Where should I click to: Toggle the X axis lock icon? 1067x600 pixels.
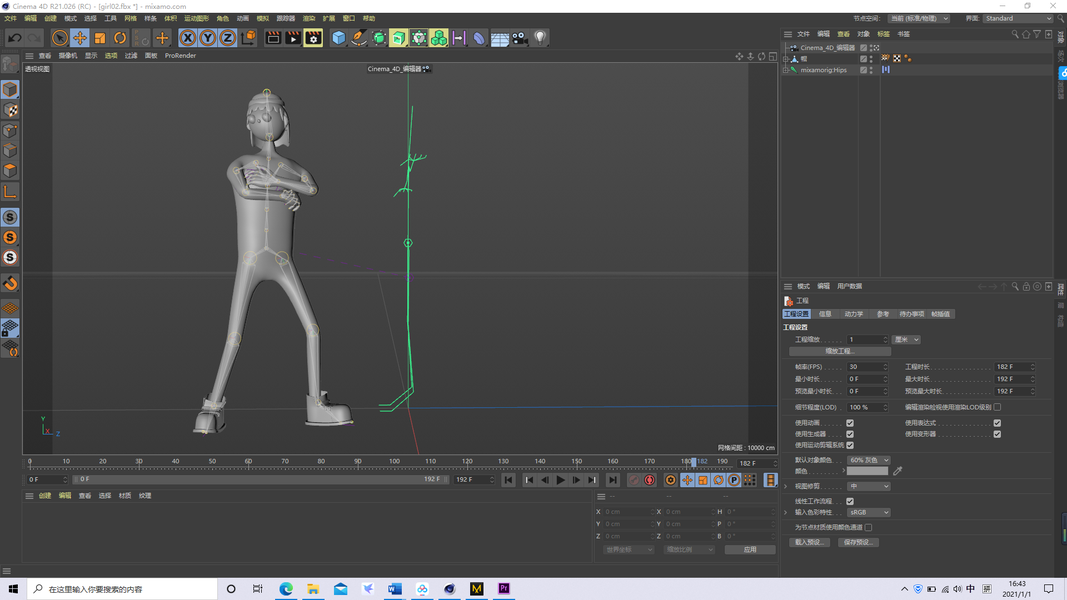pos(187,38)
